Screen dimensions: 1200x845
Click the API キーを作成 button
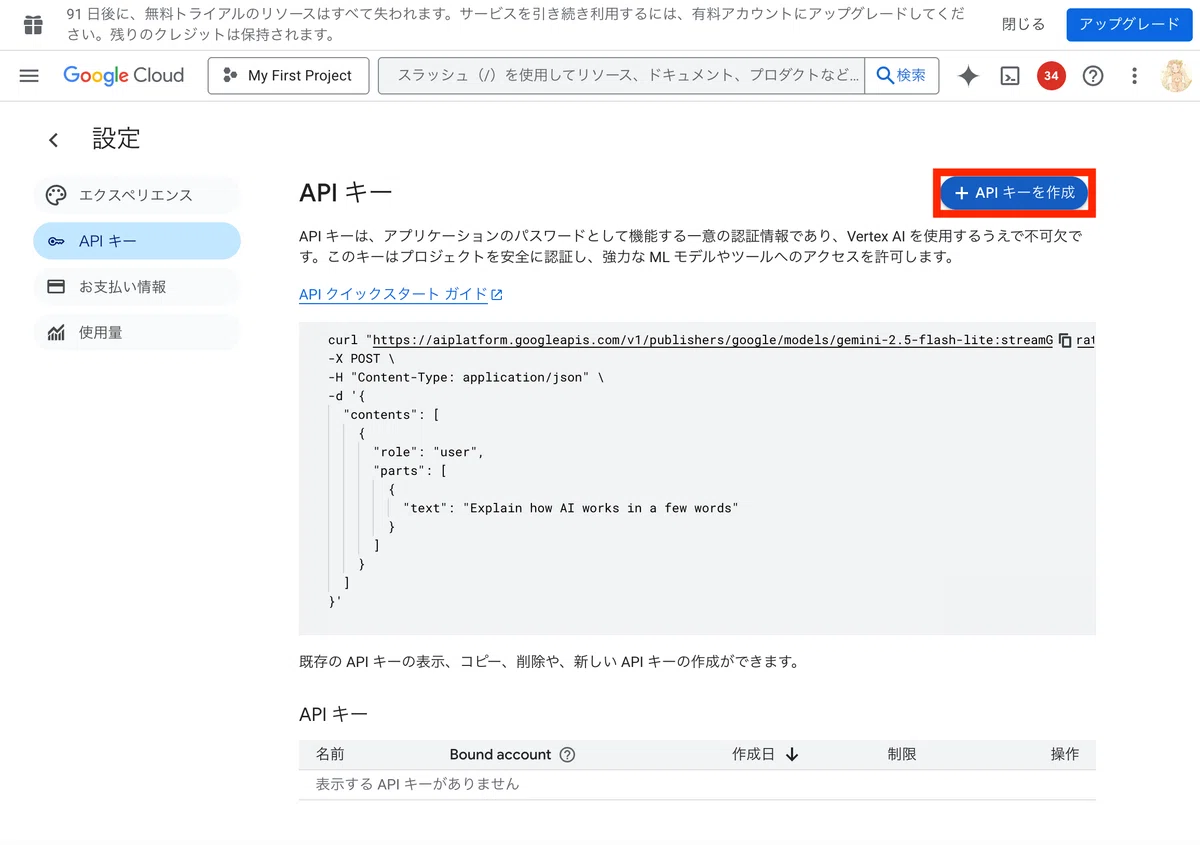pos(1015,193)
